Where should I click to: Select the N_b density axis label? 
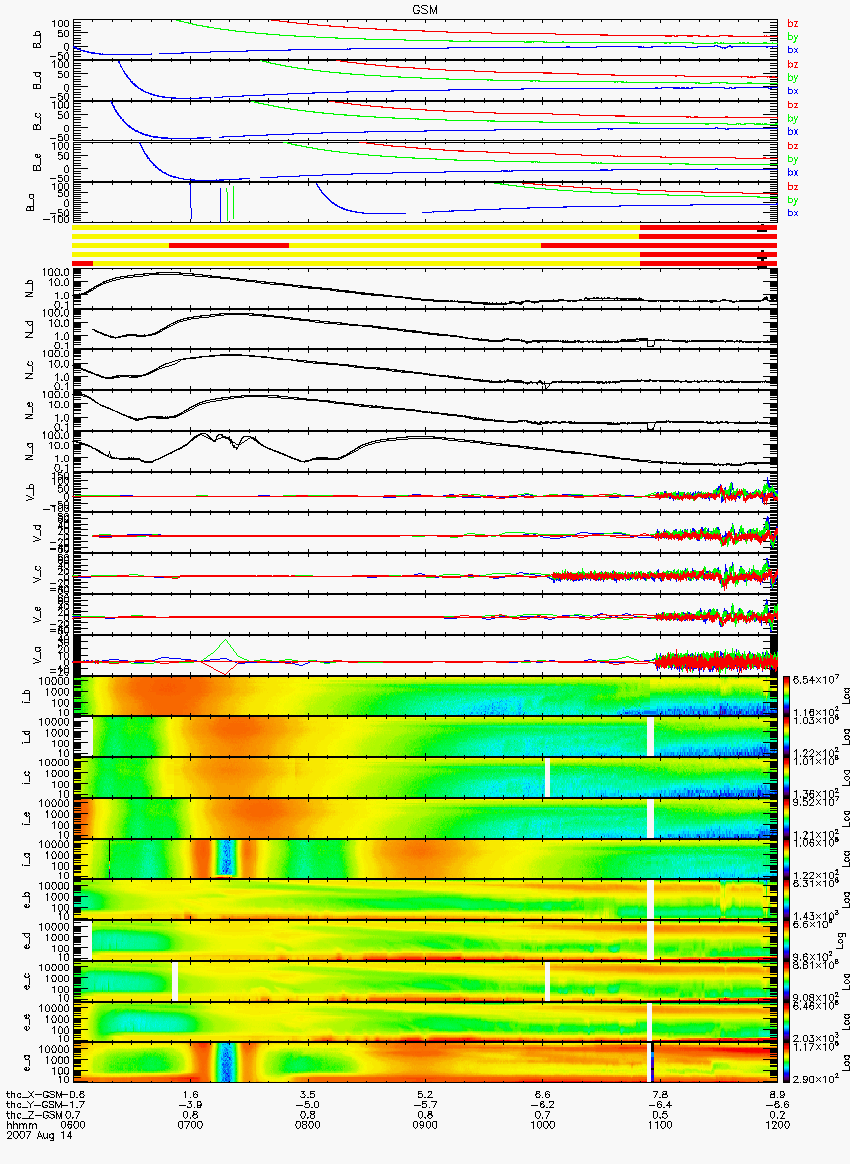[30, 287]
